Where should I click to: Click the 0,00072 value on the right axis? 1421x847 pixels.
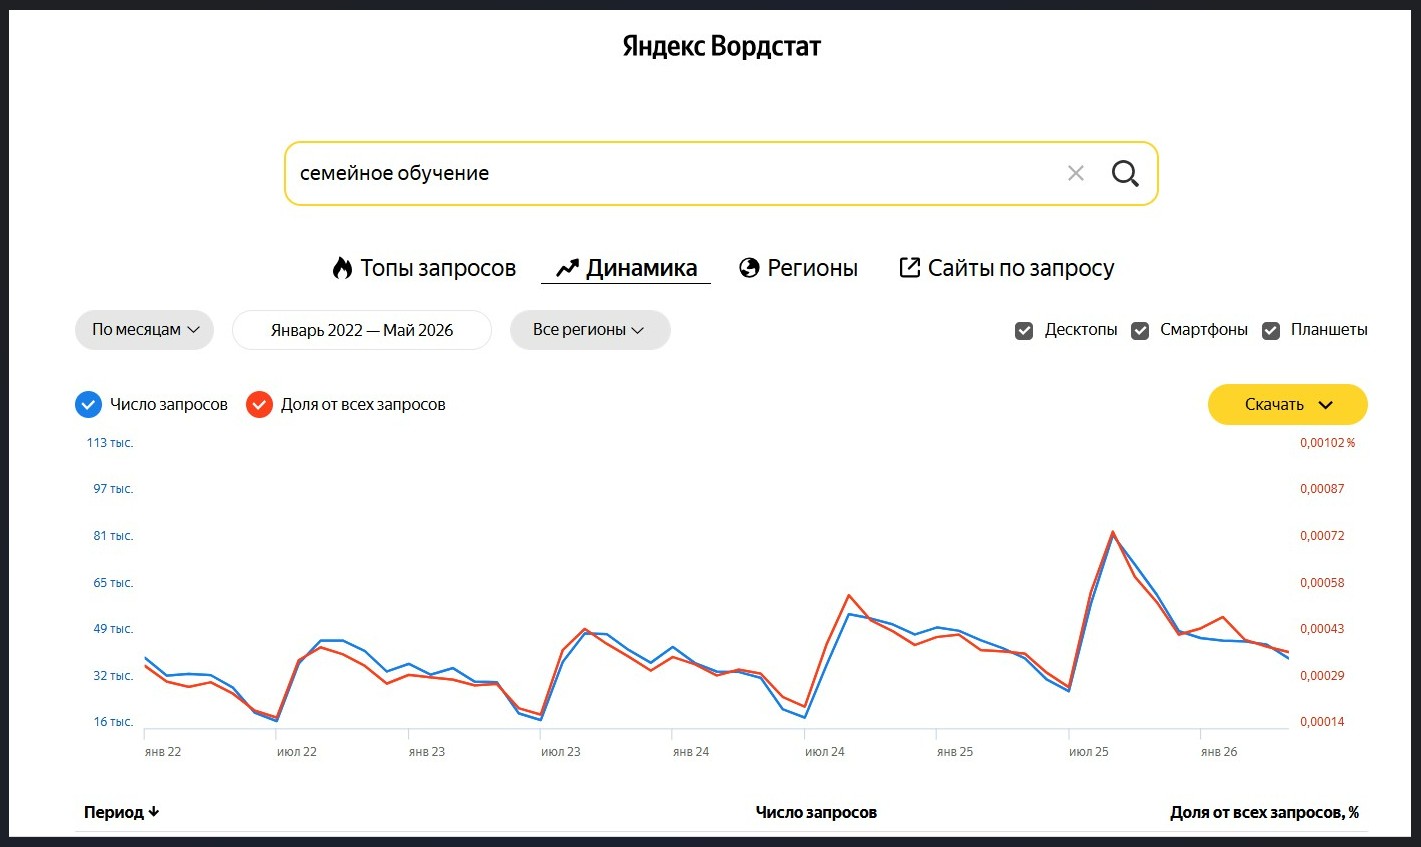1322,536
